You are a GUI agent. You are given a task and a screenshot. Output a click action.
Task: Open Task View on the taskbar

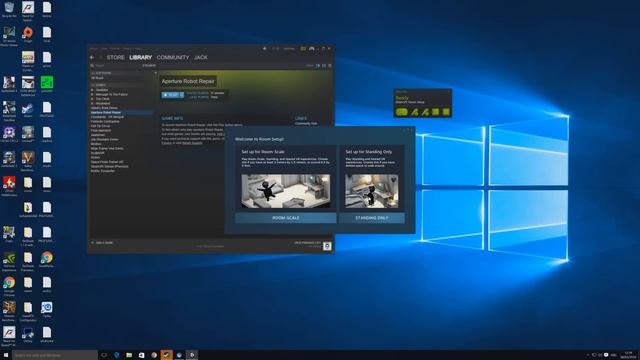(x=104, y=355)
